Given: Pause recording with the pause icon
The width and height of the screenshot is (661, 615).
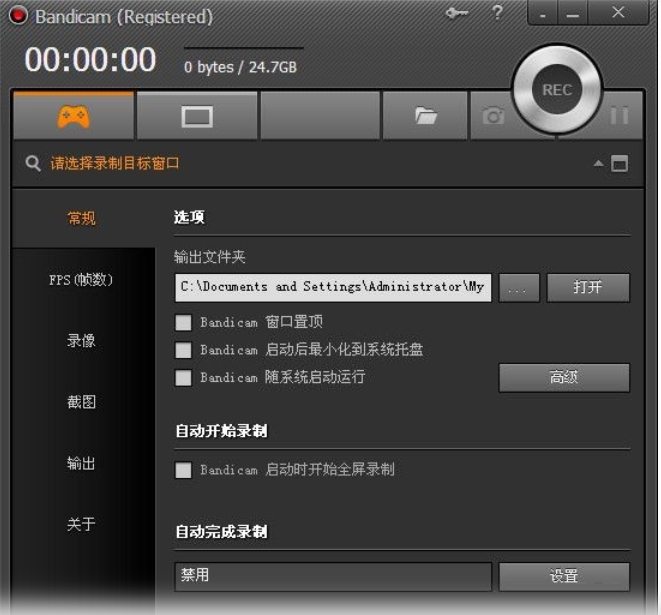Looking at the screenshot, I should (x=619, y=115).
